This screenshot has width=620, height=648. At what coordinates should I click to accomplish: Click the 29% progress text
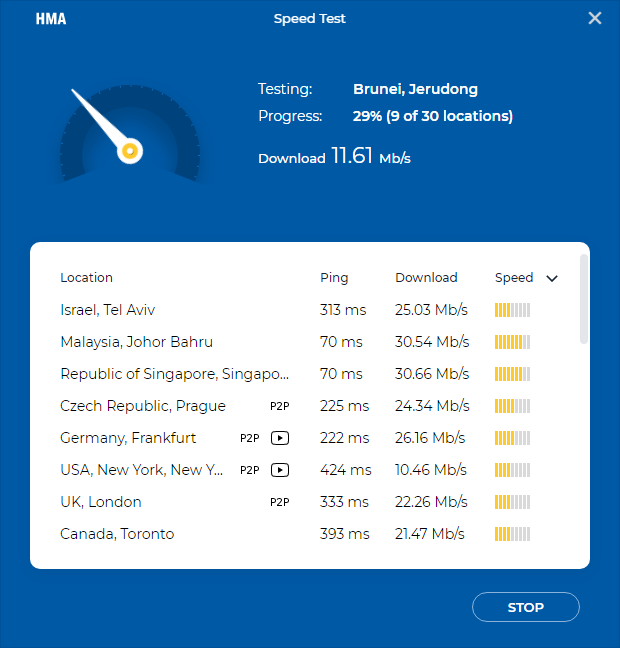tap(433, 116)
